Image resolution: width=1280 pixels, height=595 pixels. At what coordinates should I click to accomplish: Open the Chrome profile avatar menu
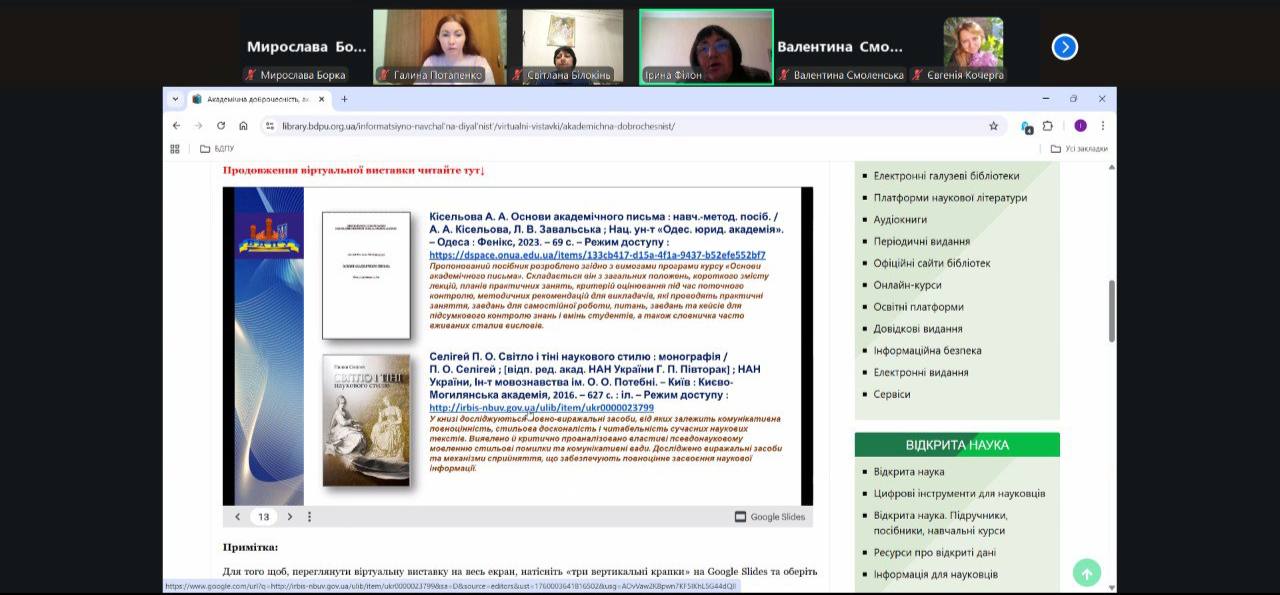[1080, 126]
